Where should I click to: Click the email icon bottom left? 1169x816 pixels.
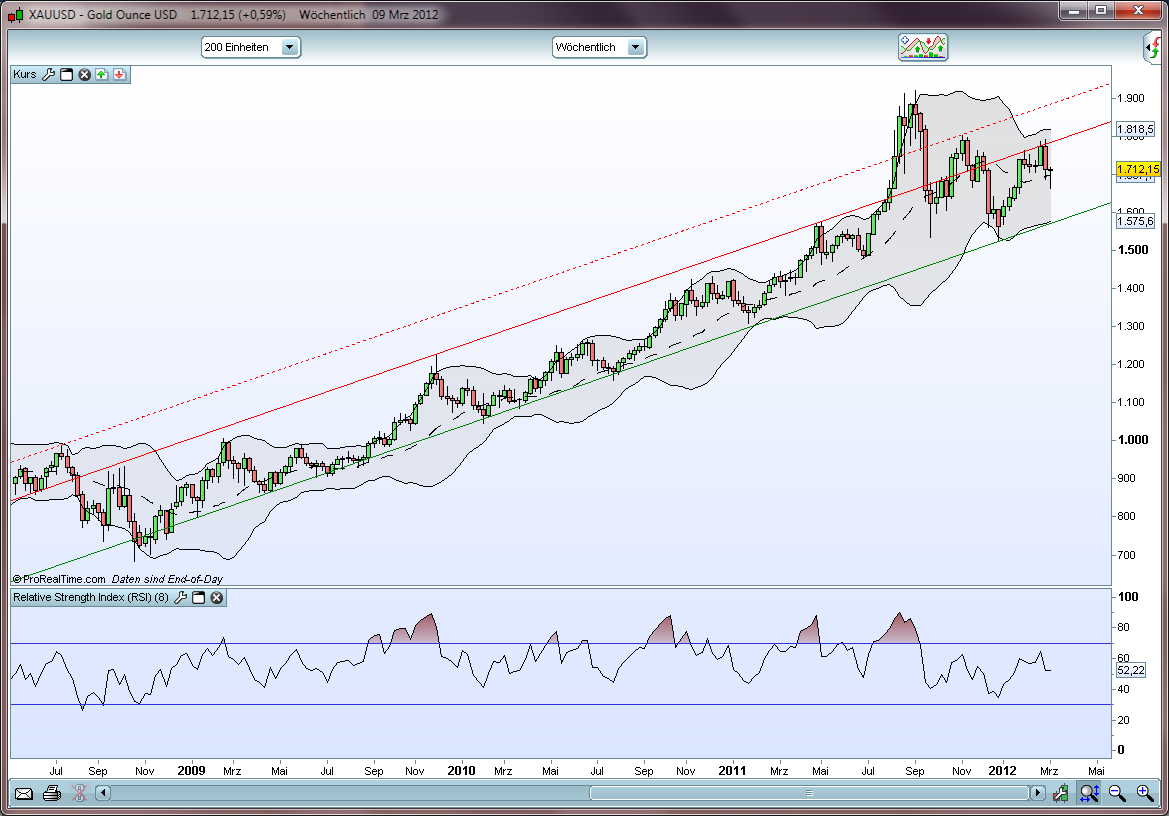coord(22,792)
